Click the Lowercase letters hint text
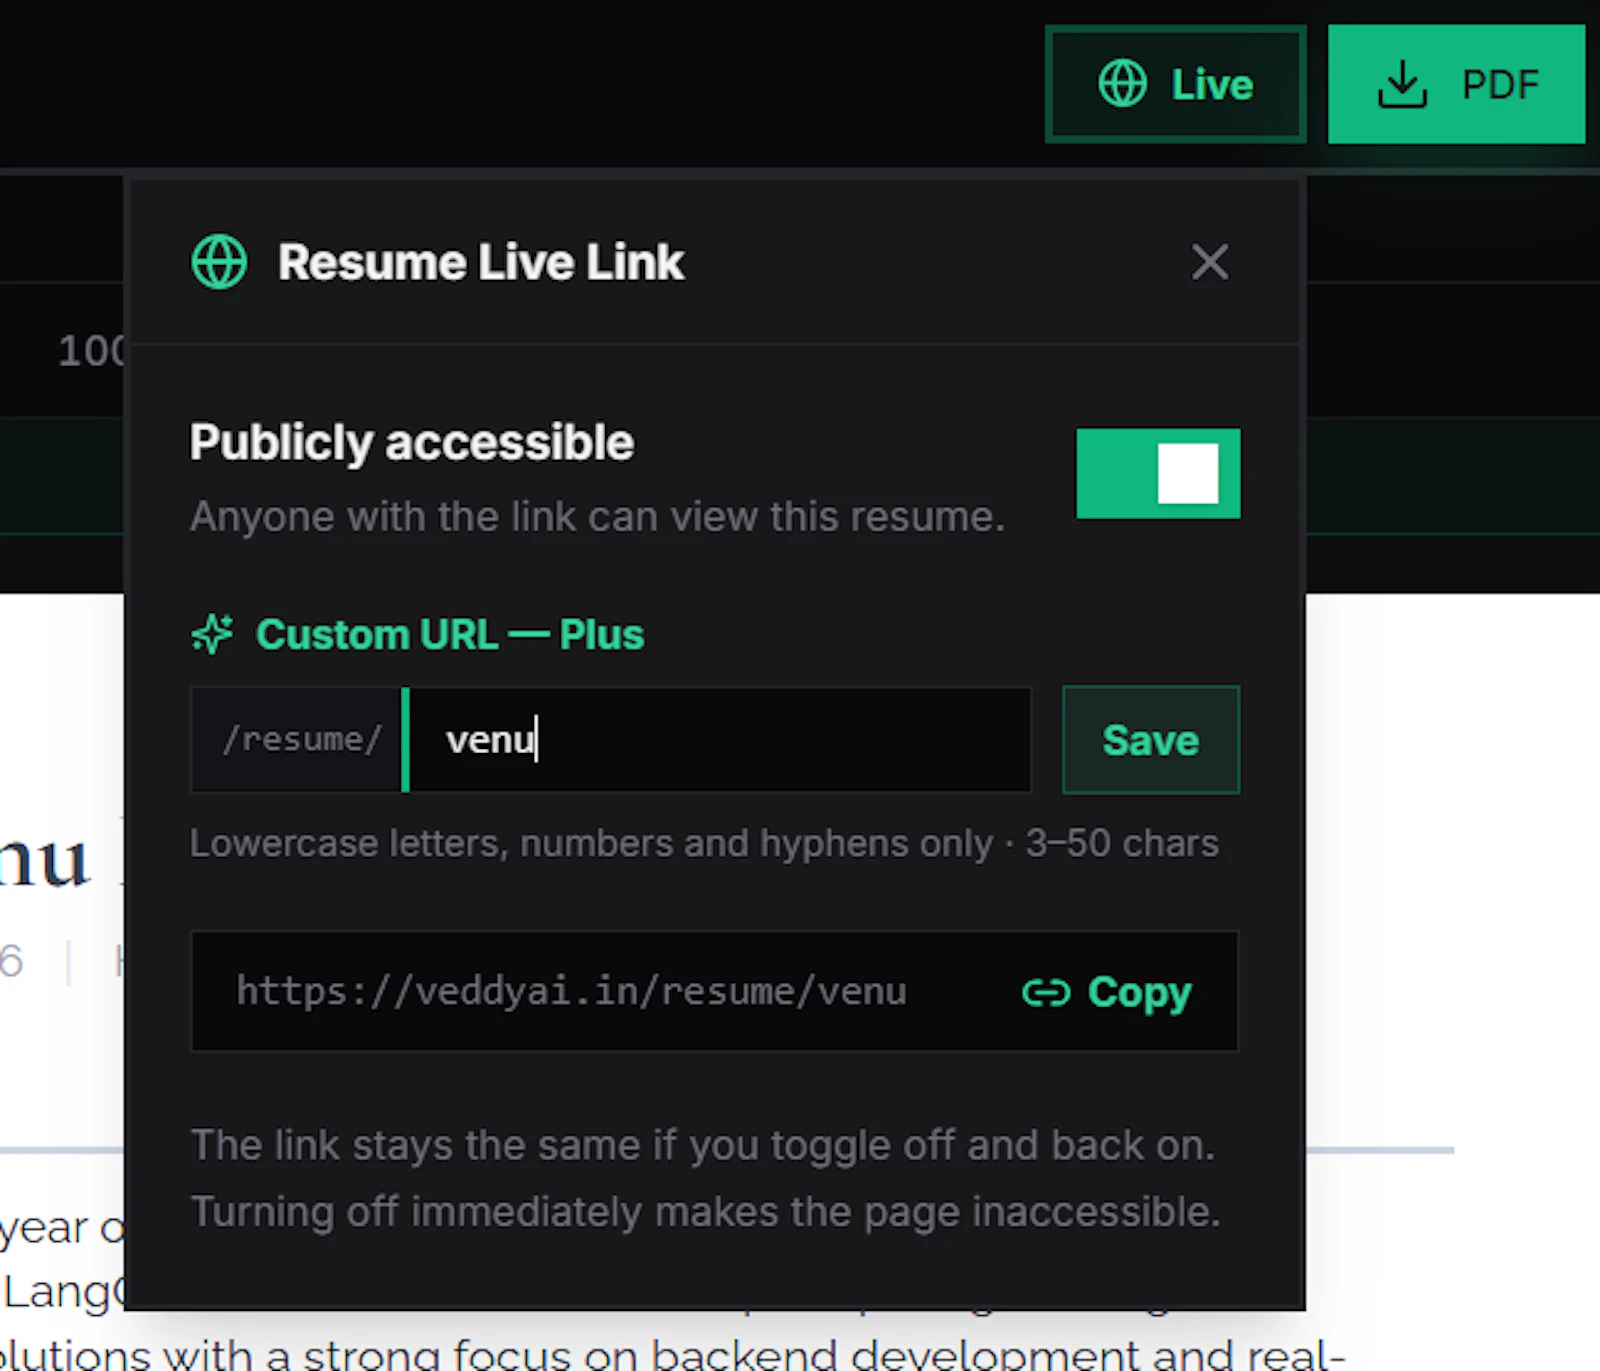This screenshot has width=1600, height=1371. (705, 843)
